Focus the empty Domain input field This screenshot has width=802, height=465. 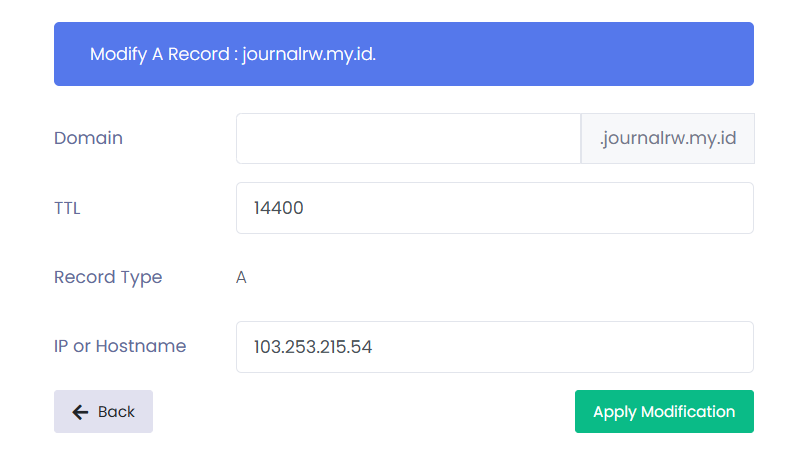[408, 138]
